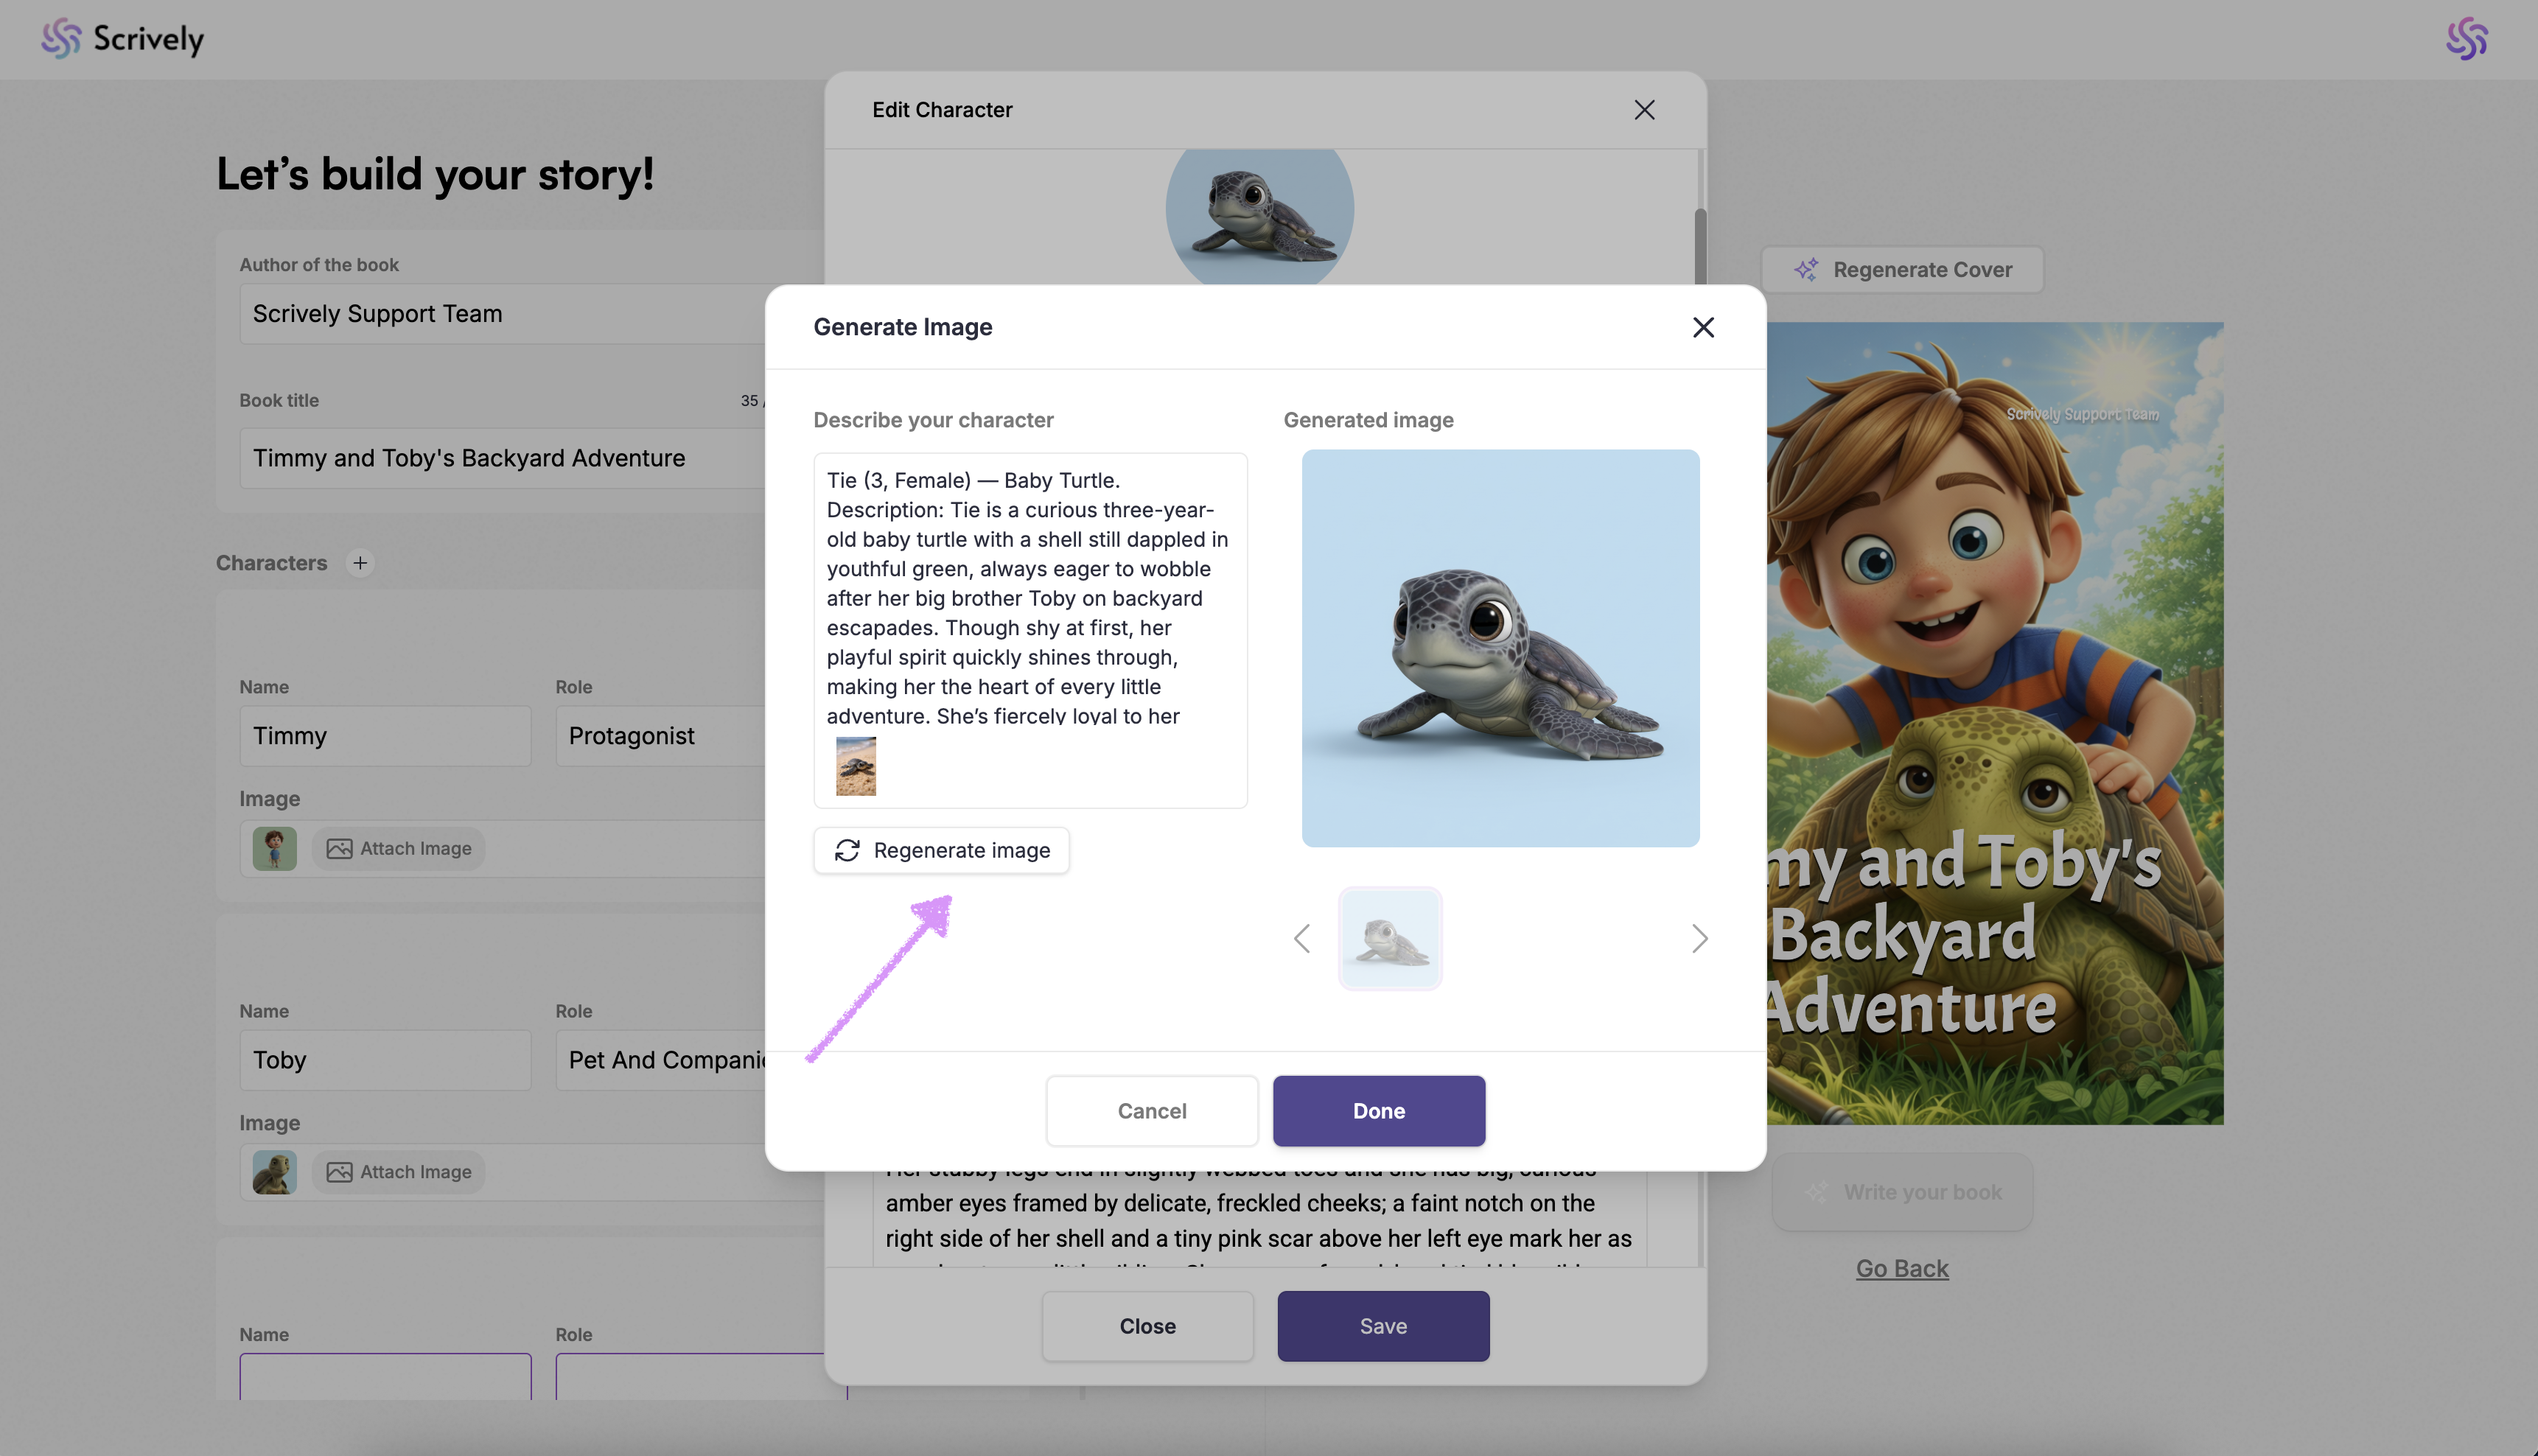The height and width of the screenshot is (1456, 2538).
Task: Click the Scrively logo icon top-left
Action: pyautogui.click(x=61, y=38)
